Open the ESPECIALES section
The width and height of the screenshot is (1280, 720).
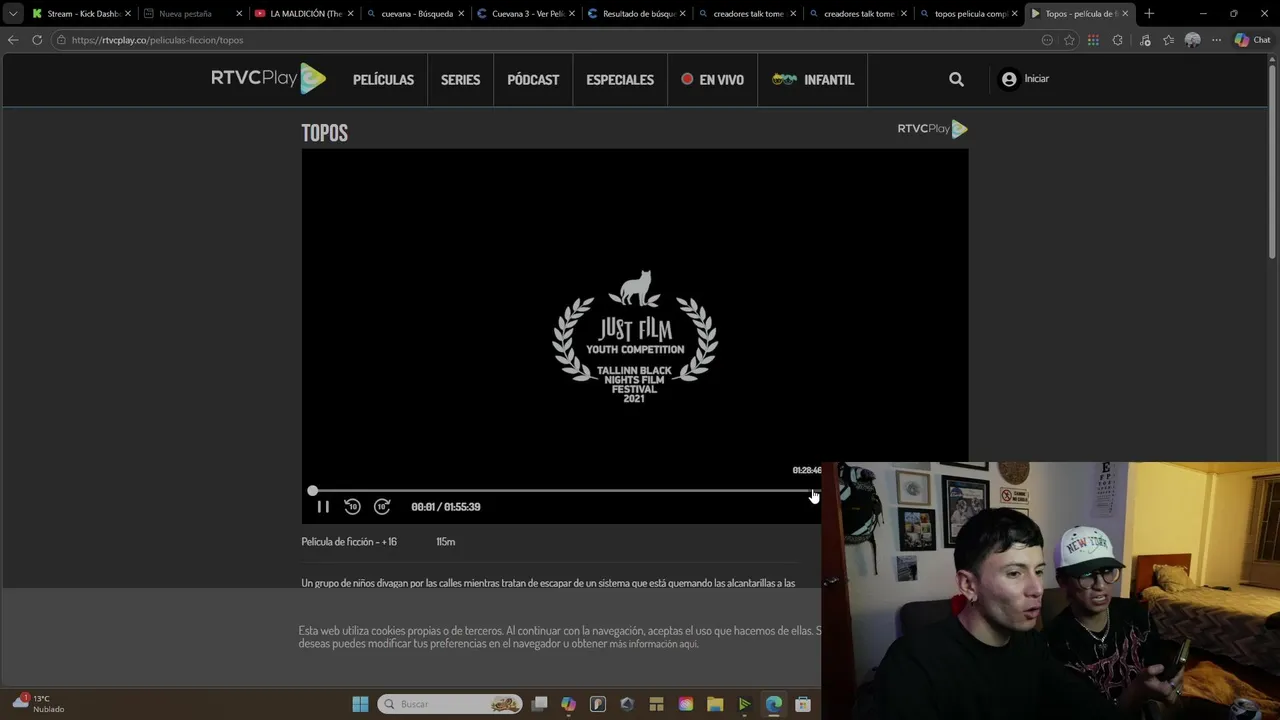click(x=620, y=80)
